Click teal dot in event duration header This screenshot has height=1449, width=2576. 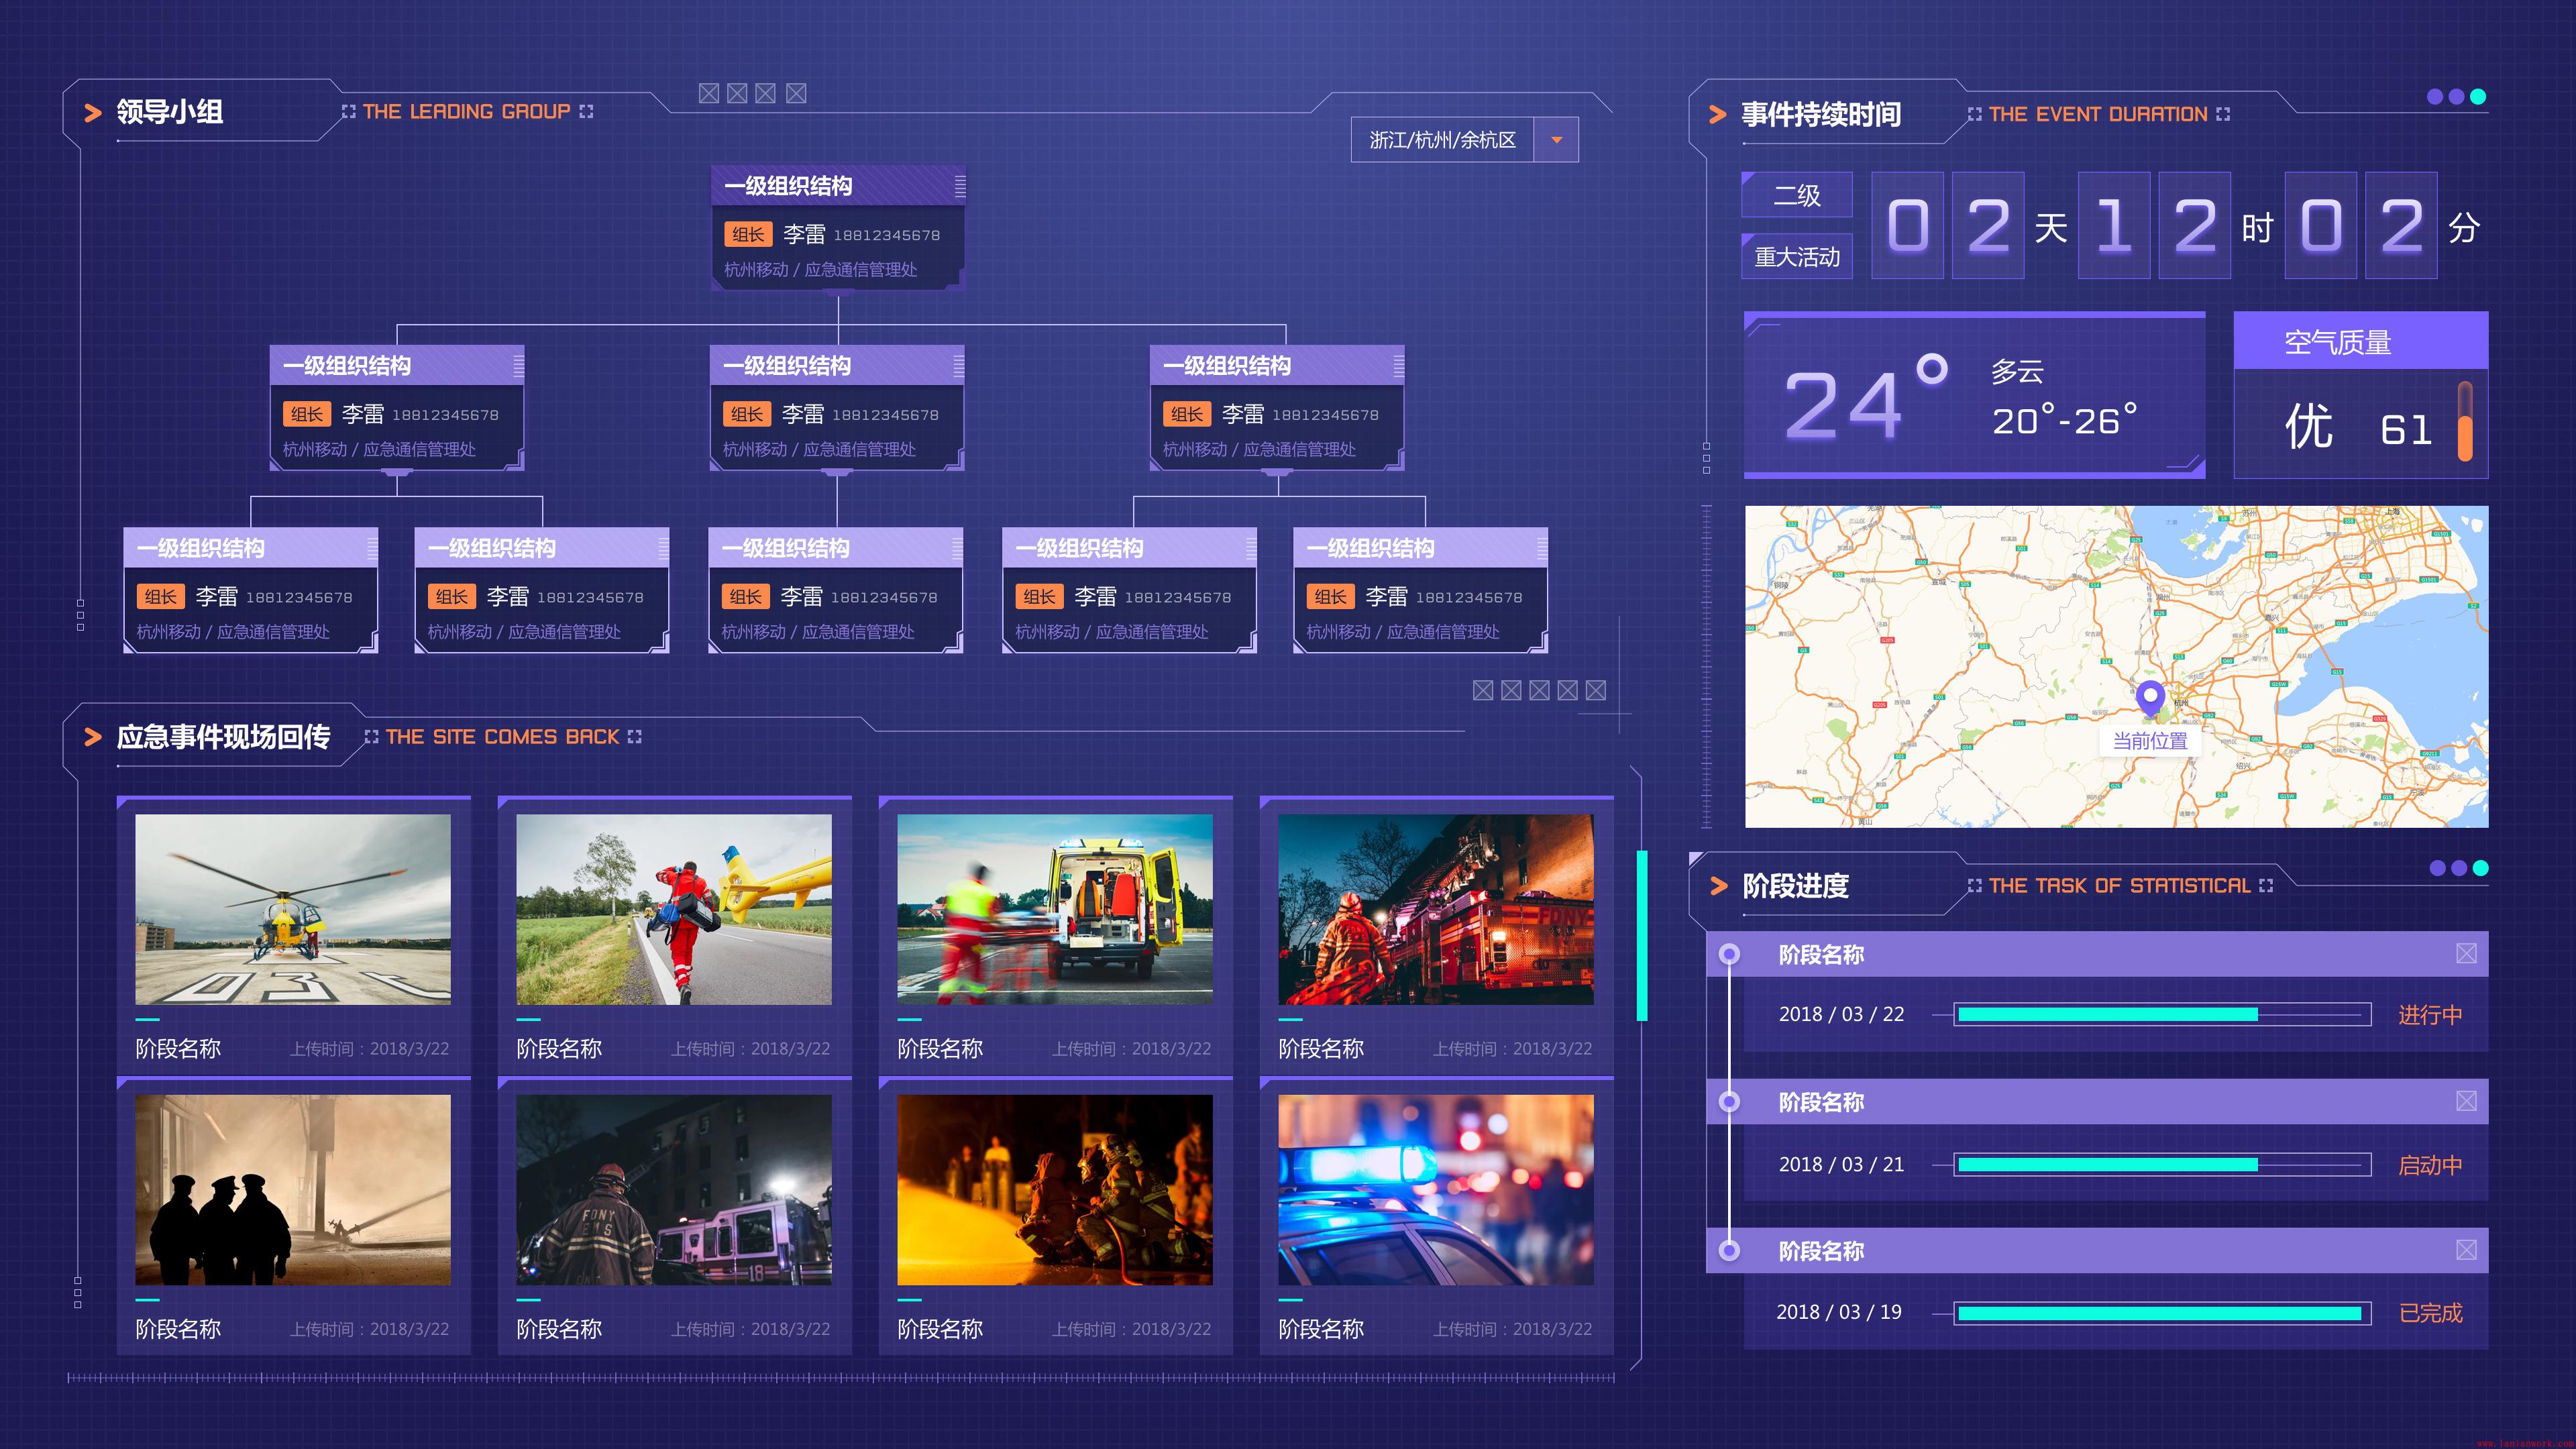coord(2478,97)
